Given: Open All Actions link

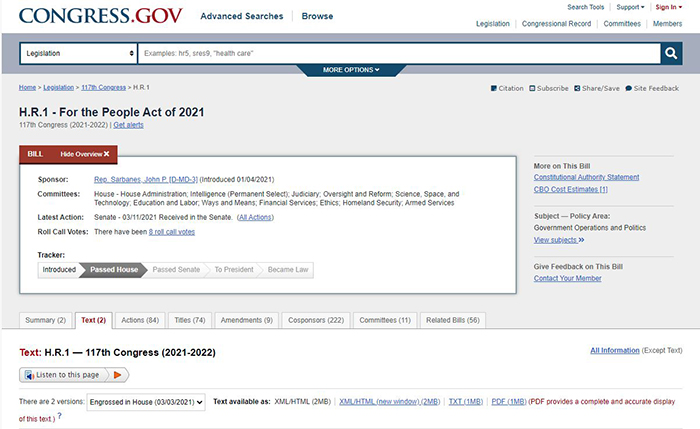Looking at the screenshot, I should coord(255,217).
